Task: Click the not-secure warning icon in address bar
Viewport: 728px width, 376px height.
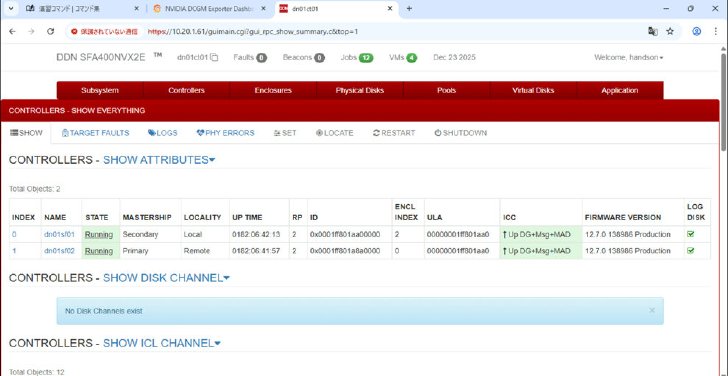Action: 74,32
